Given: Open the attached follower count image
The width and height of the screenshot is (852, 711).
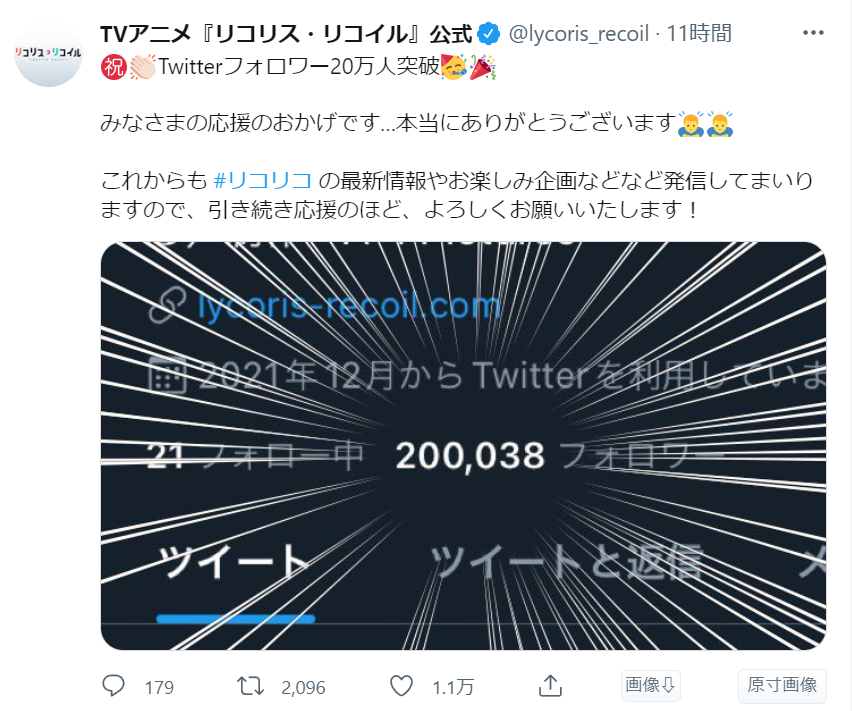Looking at the screenshot, I should tap(463, 446).
